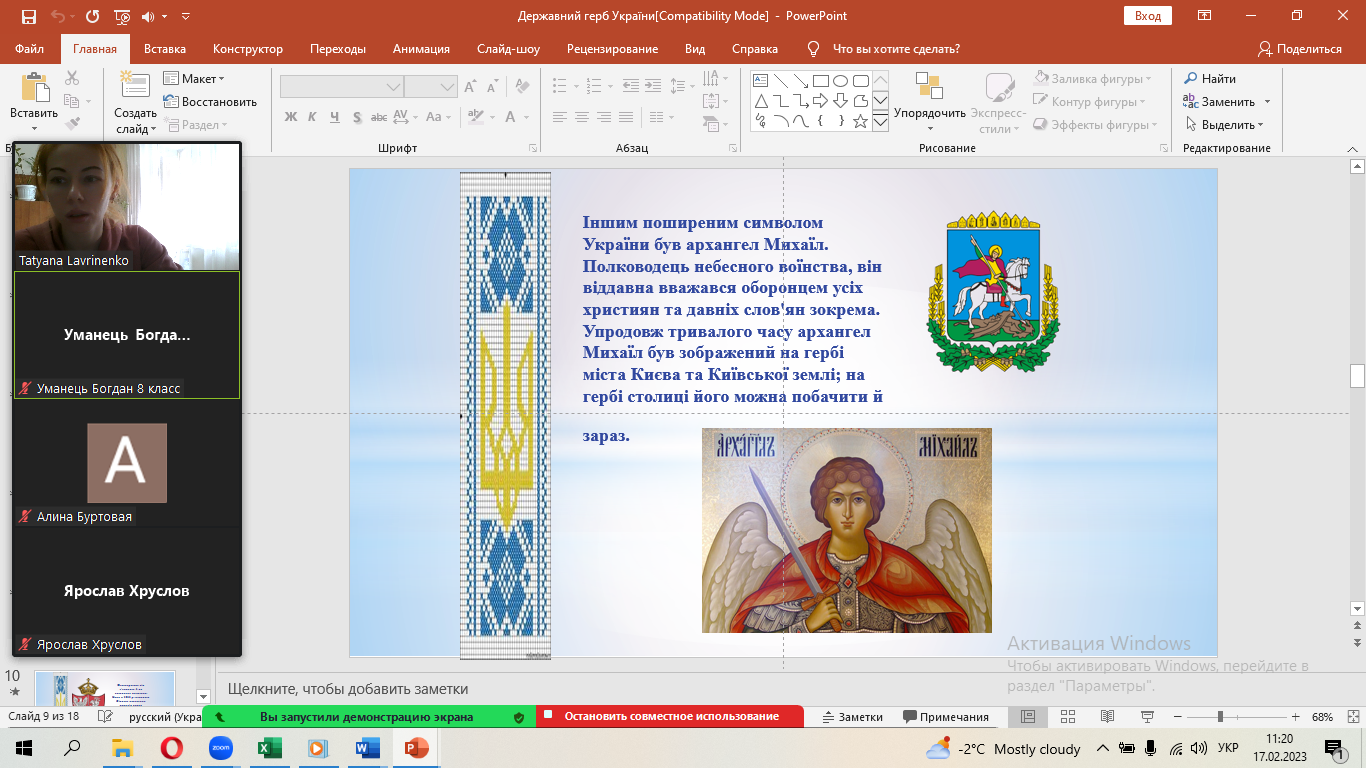Switch to the Анимация tab

[421, 49]
